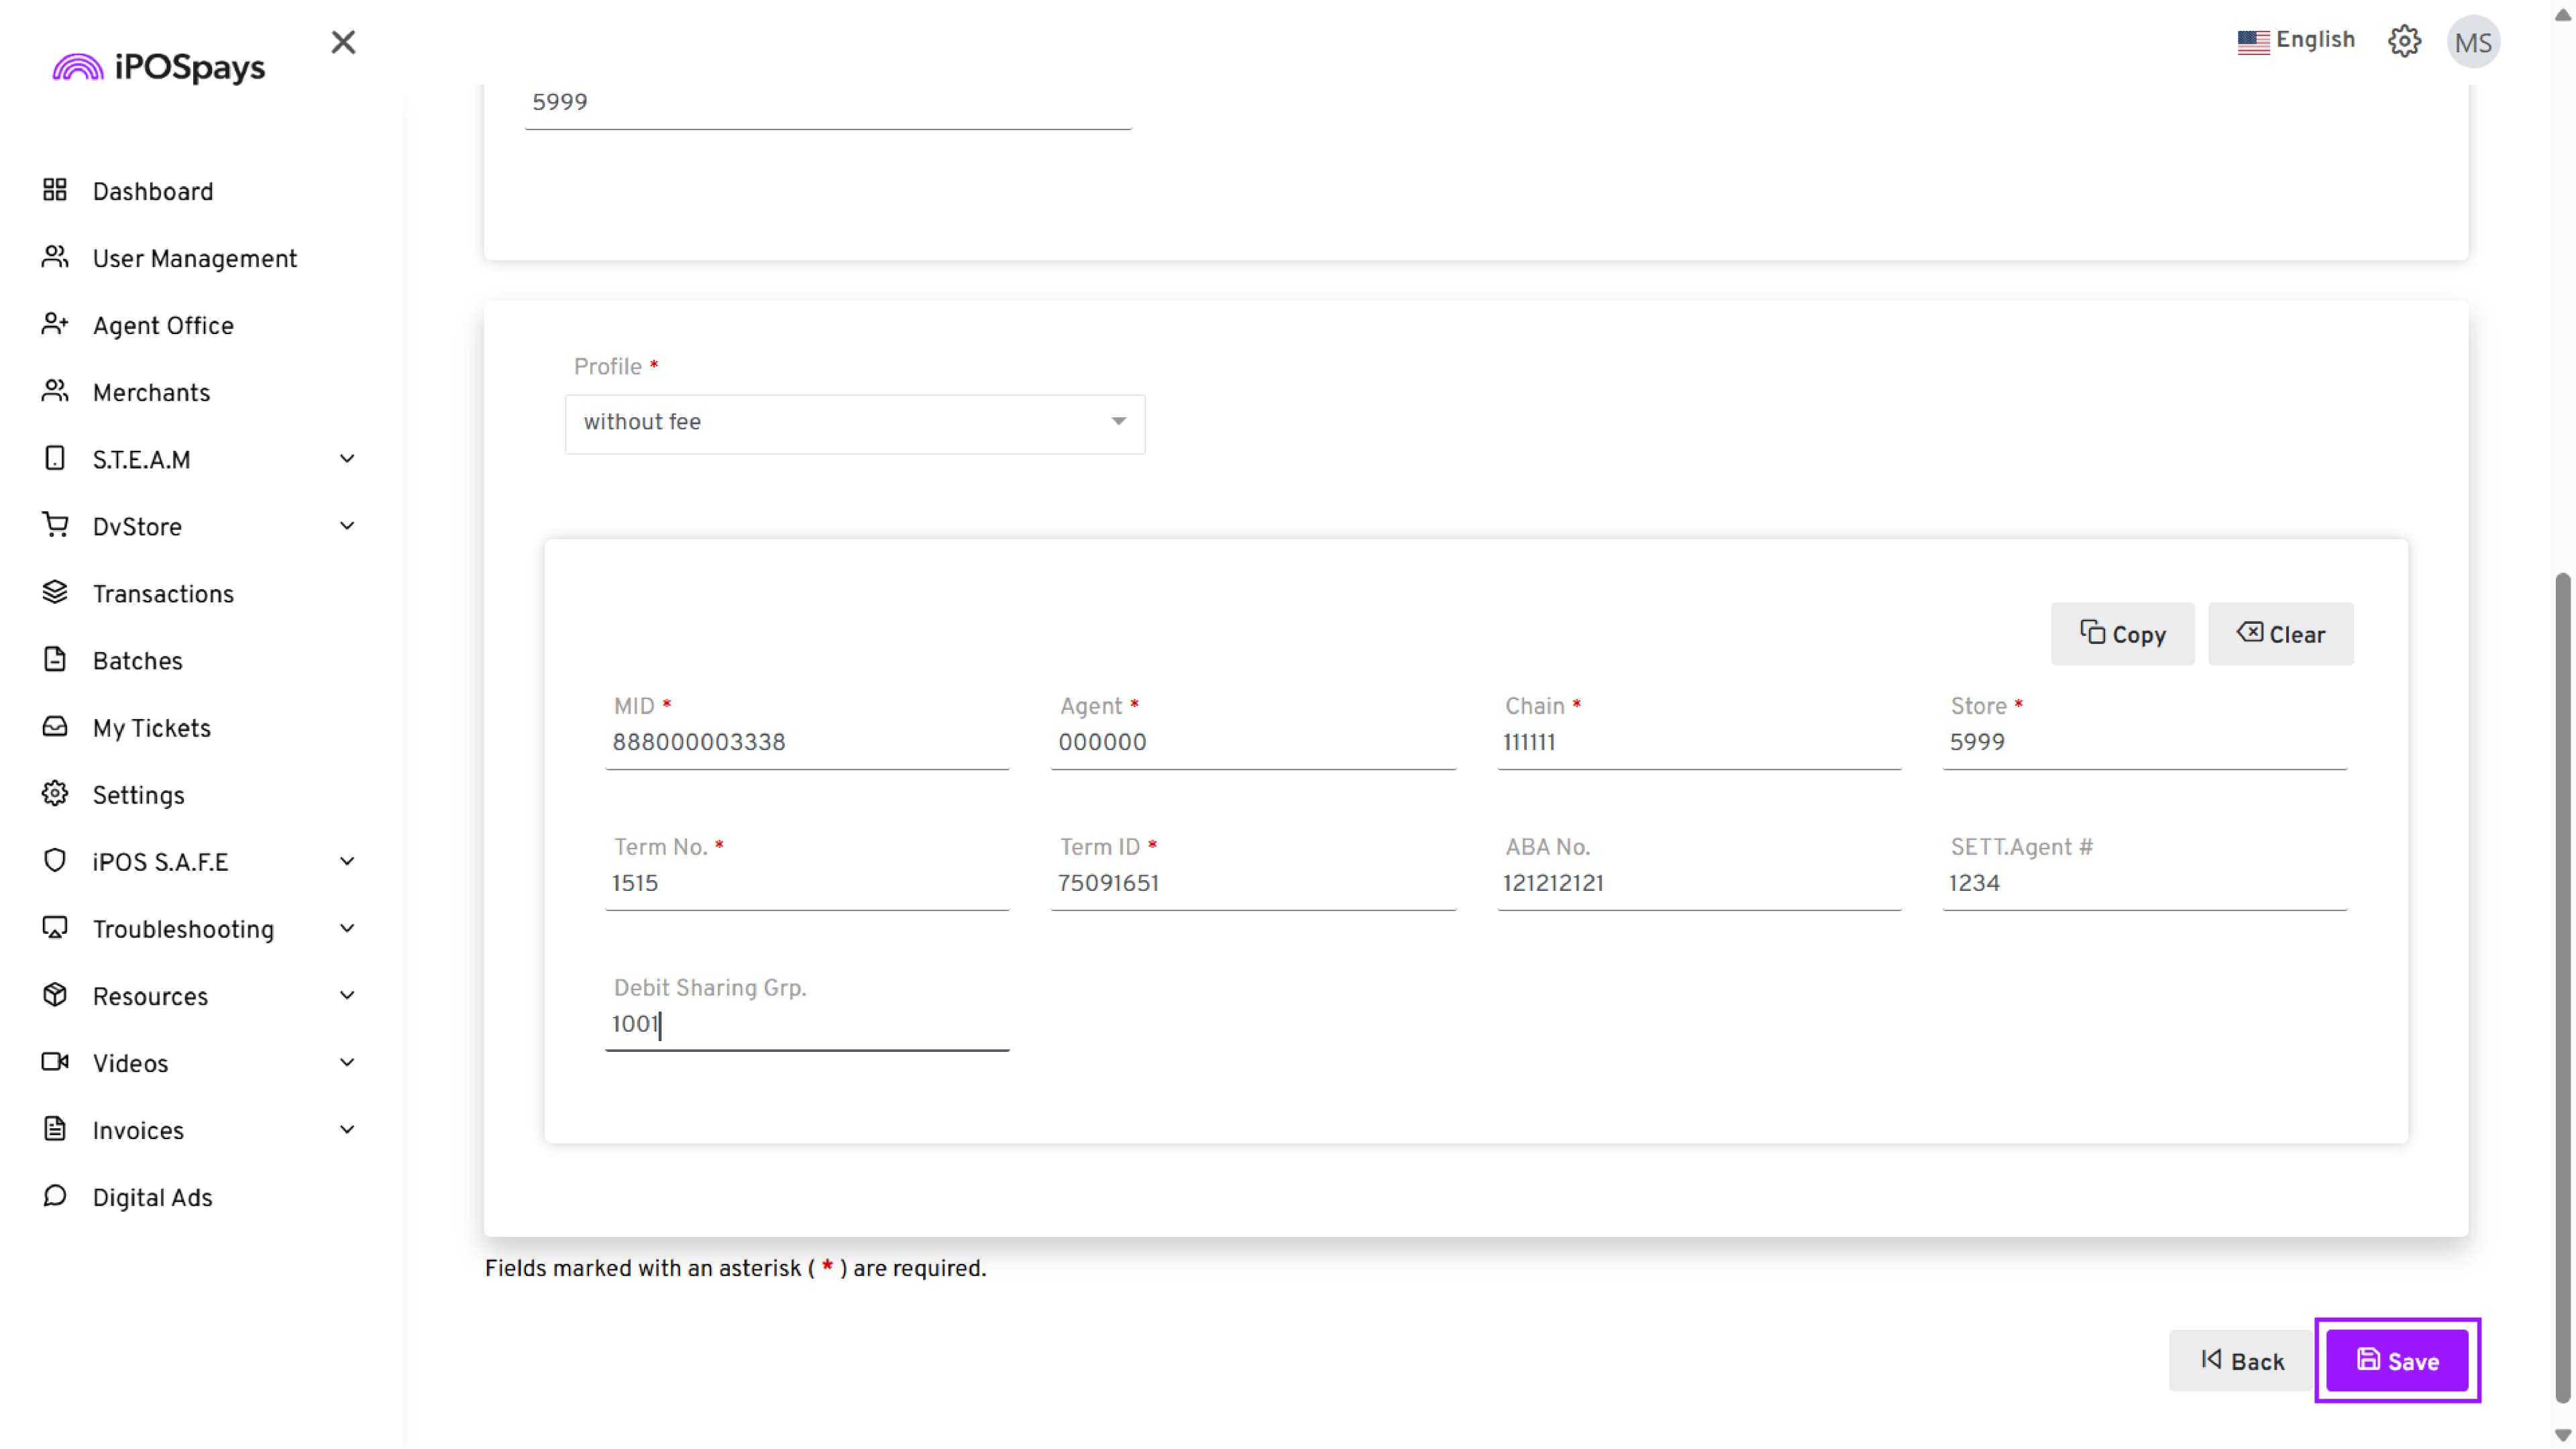Expand the S.T.E.A.M menu chevron
Image resolution: width=2576 pixels, height=1449 pixels.
tap(347, 459)
